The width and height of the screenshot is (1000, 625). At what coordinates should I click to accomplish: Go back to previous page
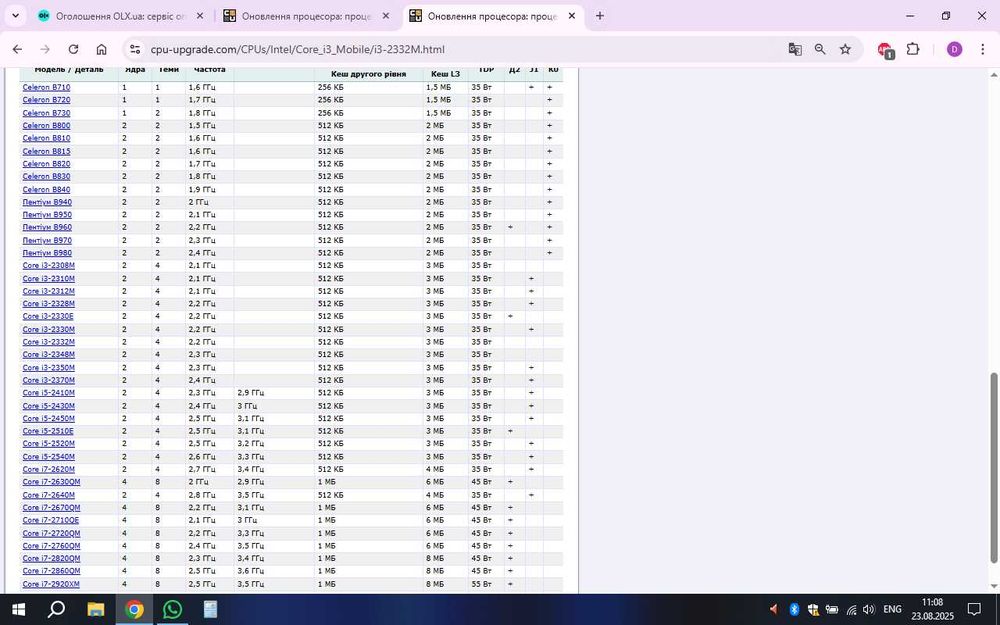17,49
